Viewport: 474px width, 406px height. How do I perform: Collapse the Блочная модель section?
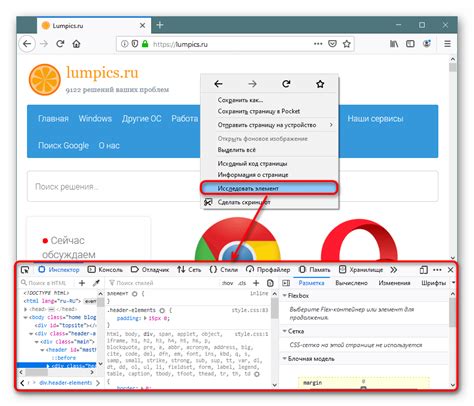pyautogui.click(x=285, y=359)
